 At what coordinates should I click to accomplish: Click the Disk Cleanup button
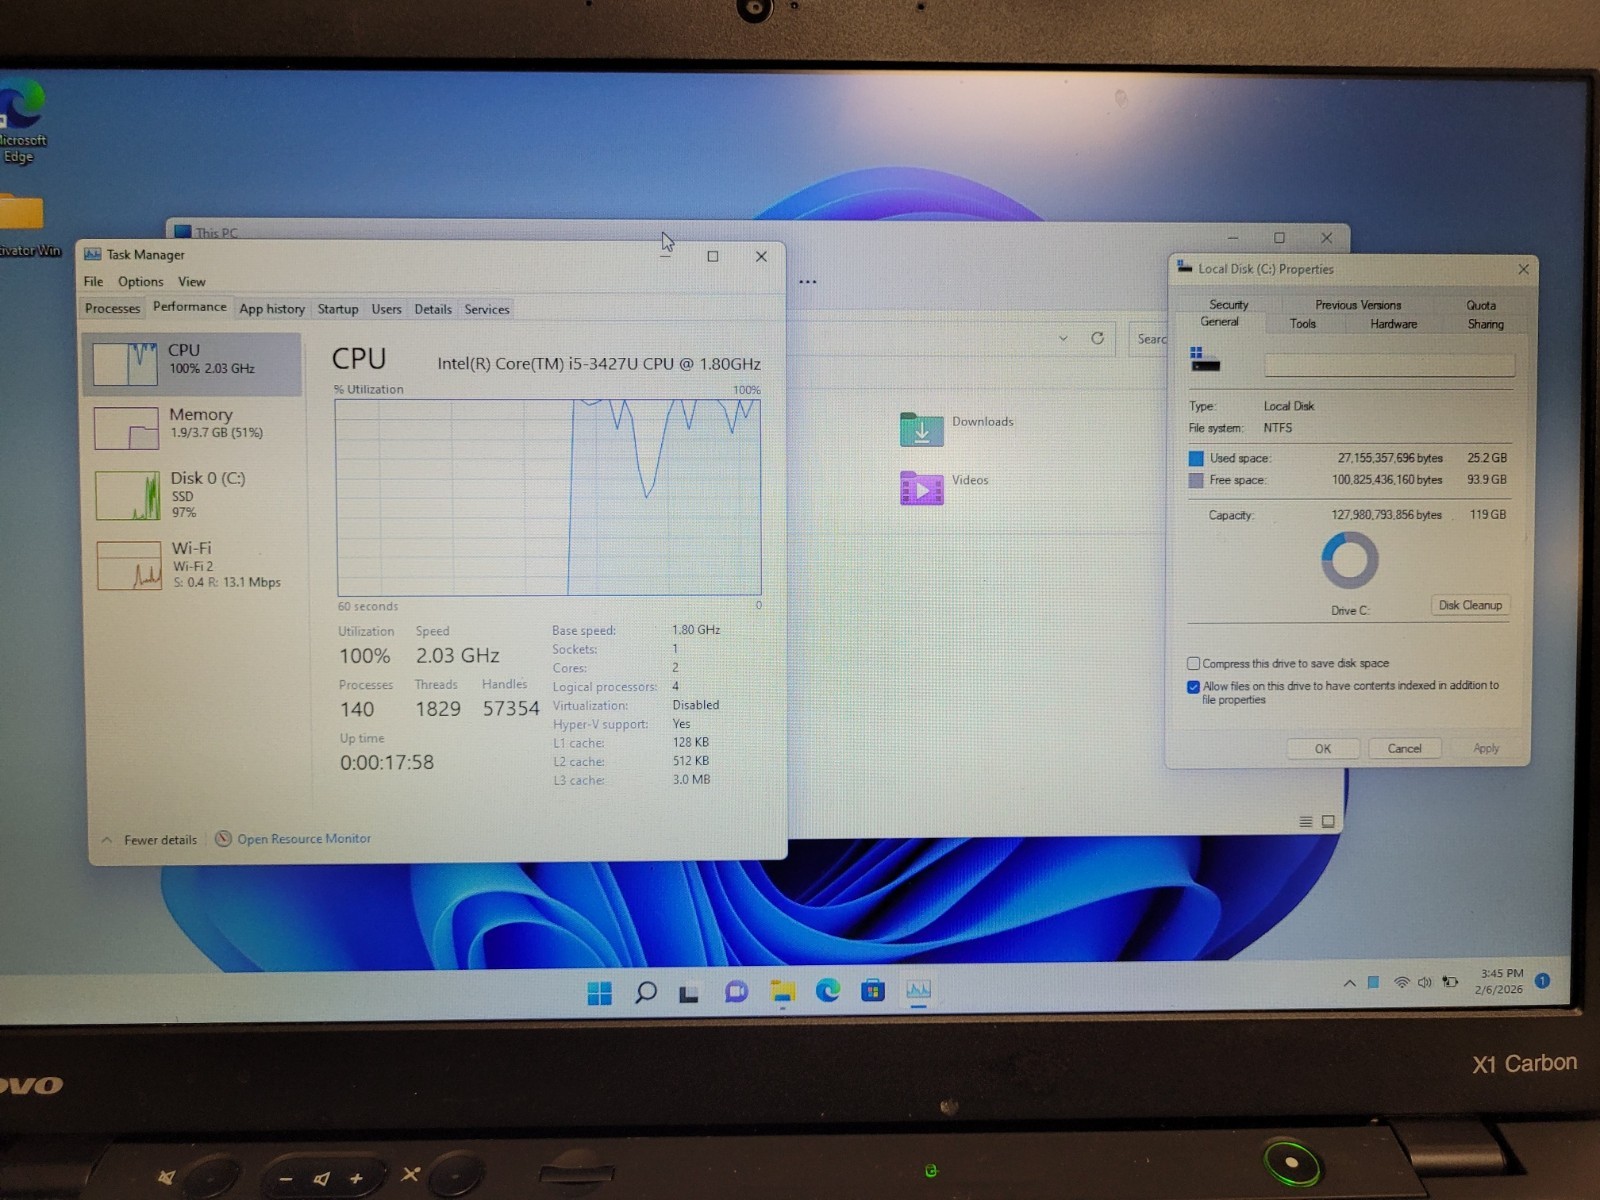pos(1470,605)
